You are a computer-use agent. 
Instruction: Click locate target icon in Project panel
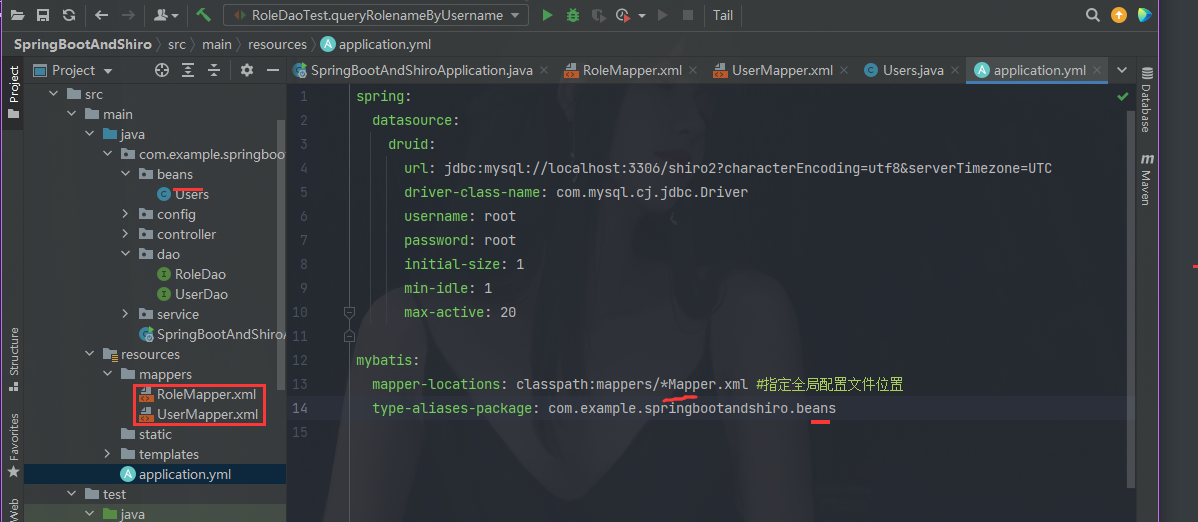click(x=162, y=70)
